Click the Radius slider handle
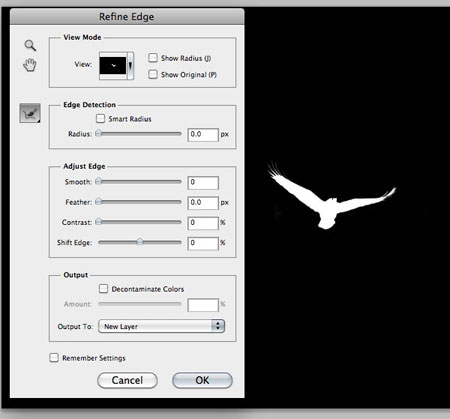This screenshot has height=419, width=450. pos(99,133)
